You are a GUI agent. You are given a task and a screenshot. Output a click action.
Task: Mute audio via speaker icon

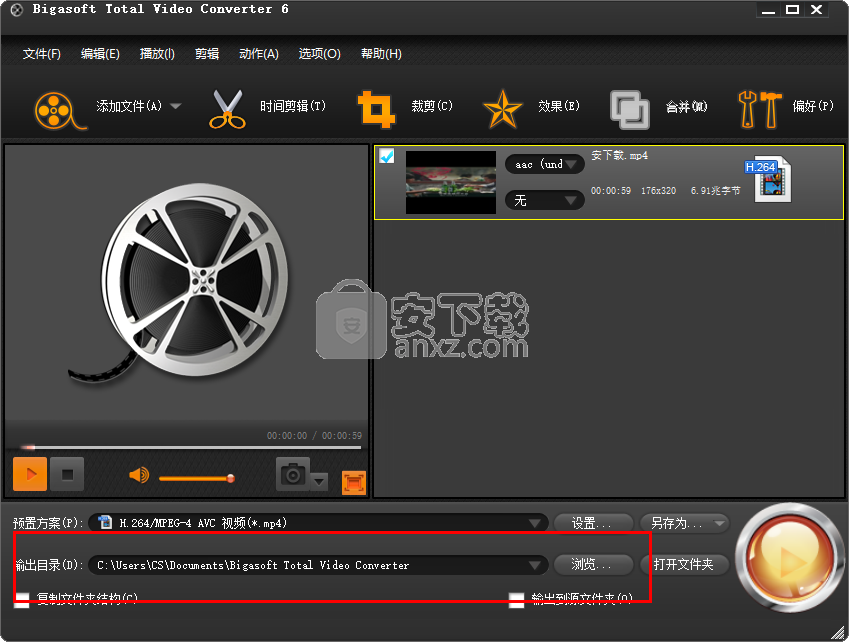[139, 475]
